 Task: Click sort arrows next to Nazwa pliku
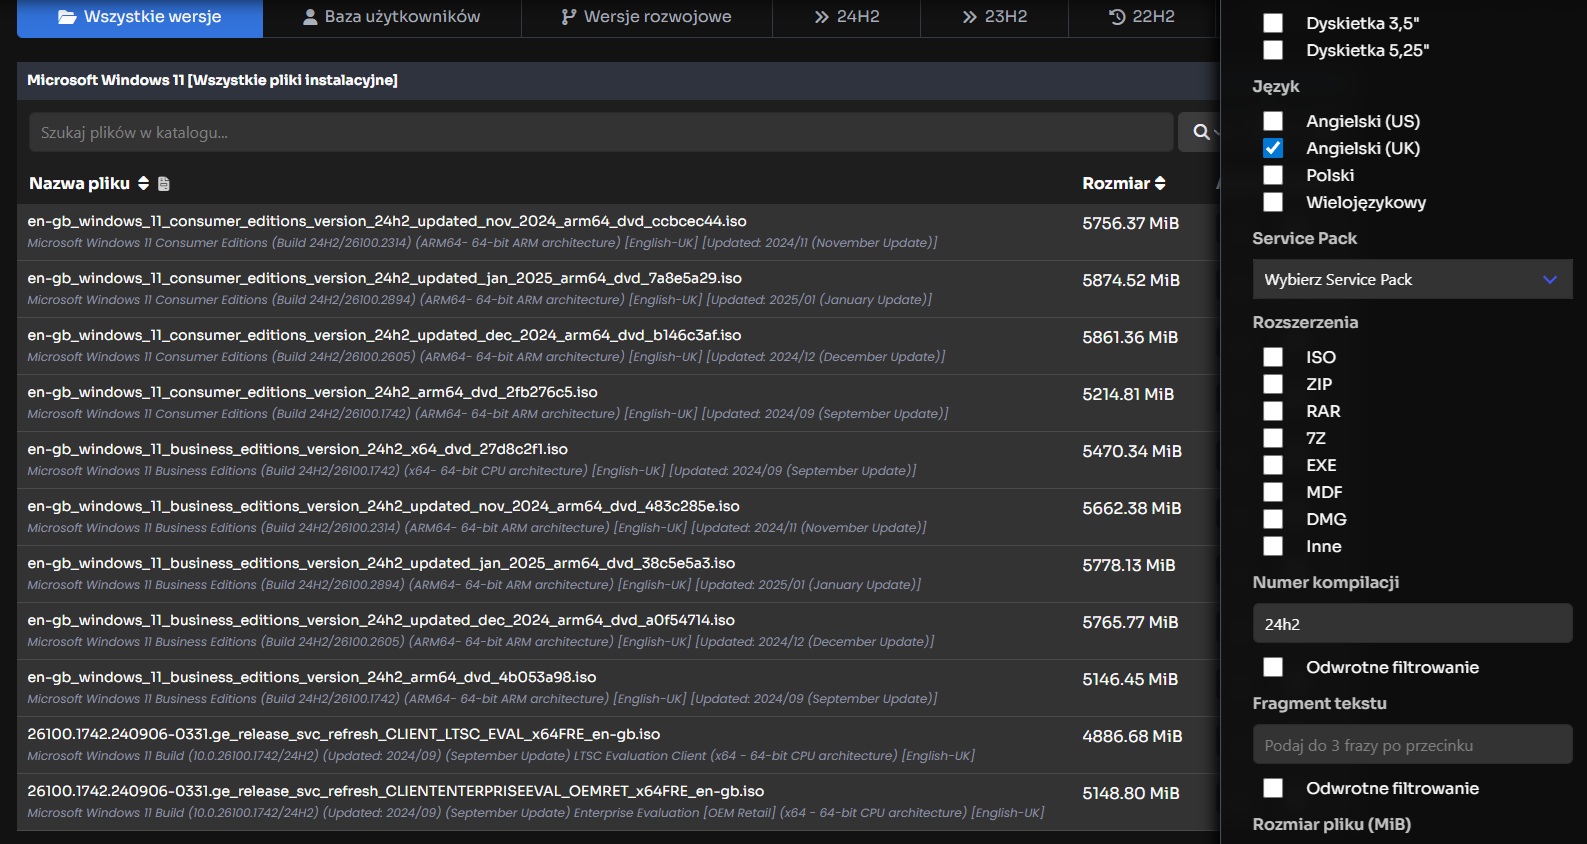tap(143, 183)
